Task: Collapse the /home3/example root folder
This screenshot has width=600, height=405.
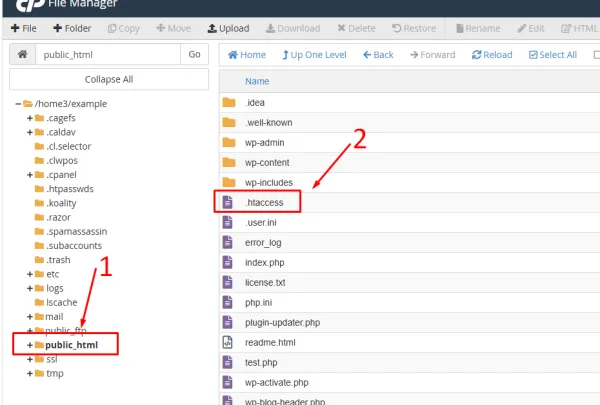Action: [x=18, y=104]
